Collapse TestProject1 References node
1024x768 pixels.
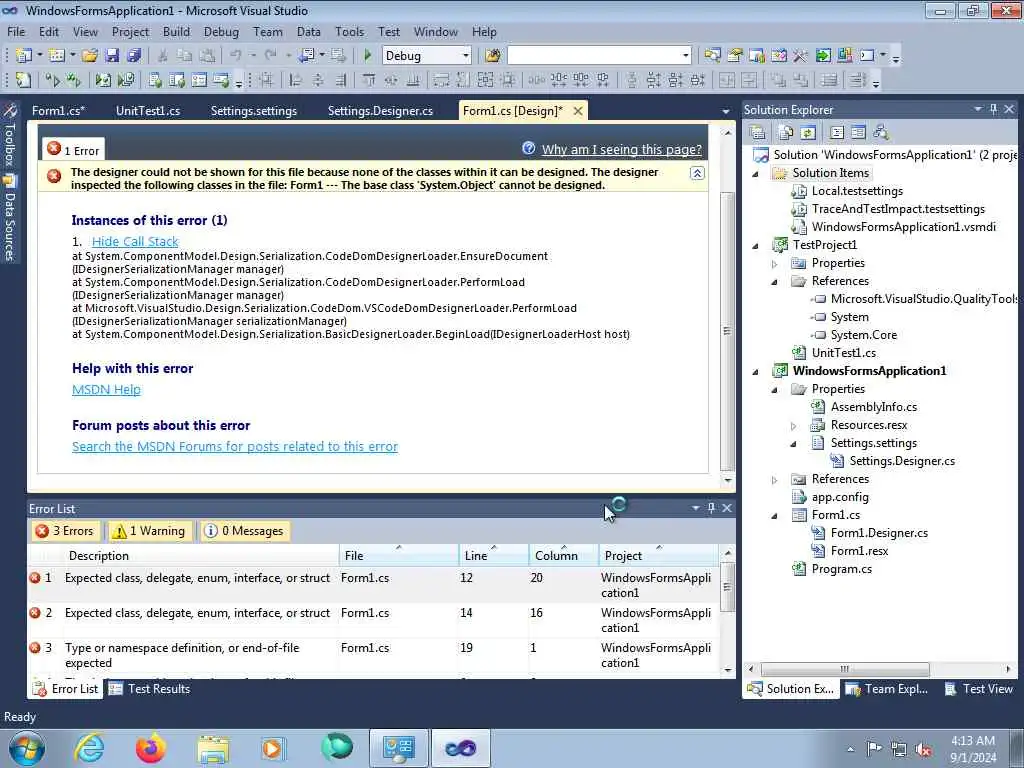coord(775,281)
